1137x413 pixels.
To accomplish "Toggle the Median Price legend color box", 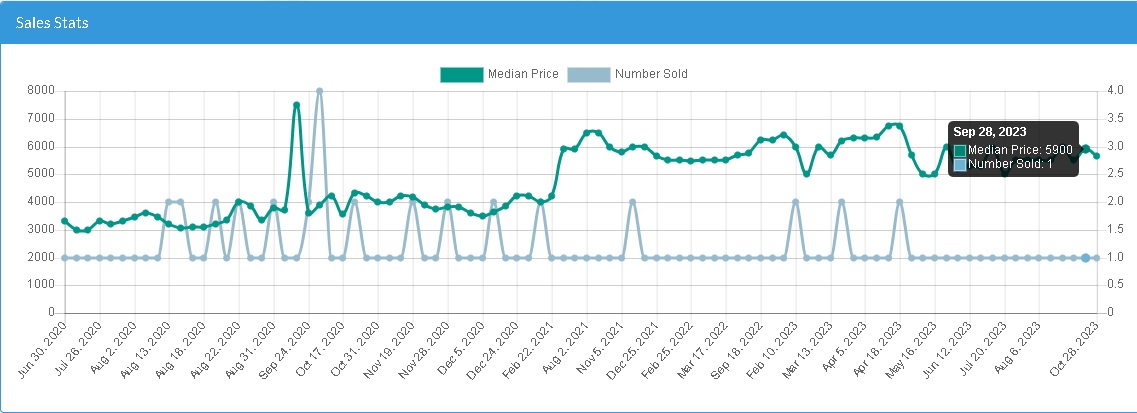I will pyautogui.click(x=461, y=75).
